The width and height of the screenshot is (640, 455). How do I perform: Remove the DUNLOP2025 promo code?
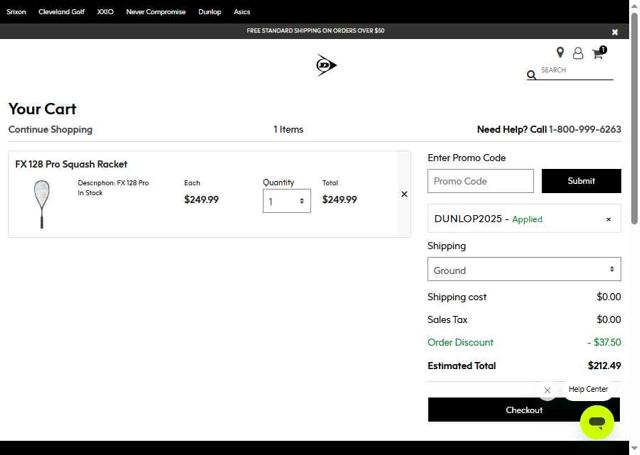(x=608, y=219)
